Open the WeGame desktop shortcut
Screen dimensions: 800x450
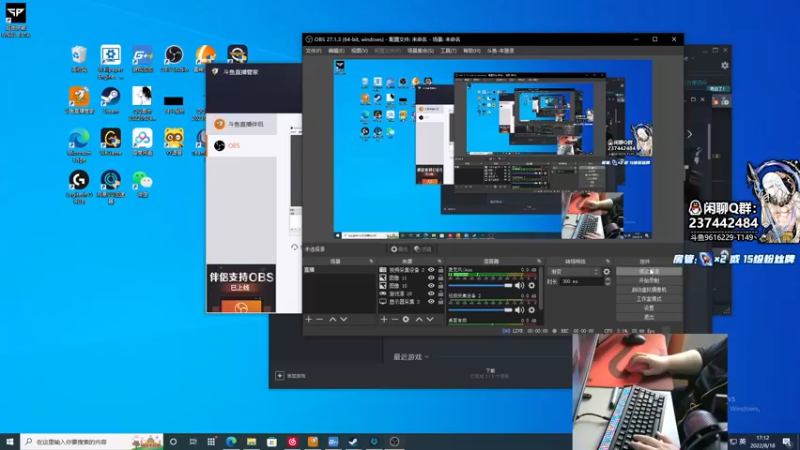111,142
